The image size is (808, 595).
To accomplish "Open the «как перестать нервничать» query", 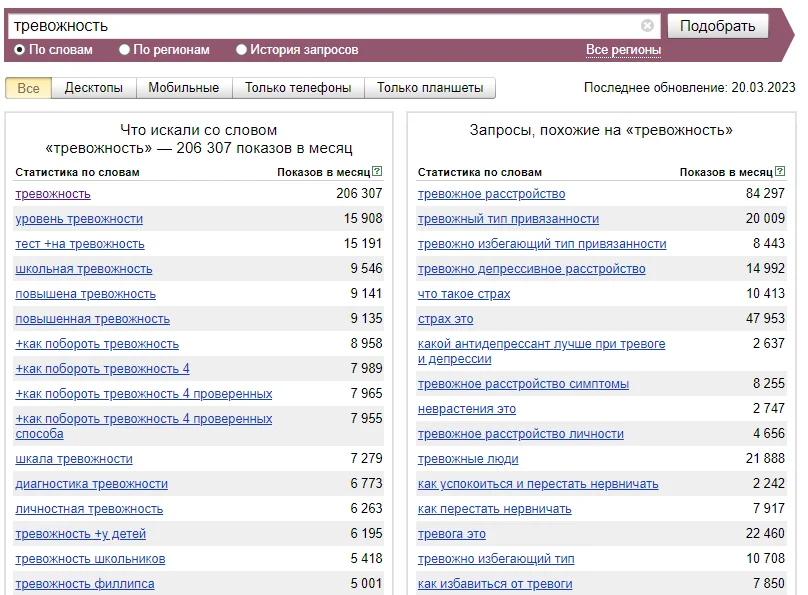I will pos(494,508).
